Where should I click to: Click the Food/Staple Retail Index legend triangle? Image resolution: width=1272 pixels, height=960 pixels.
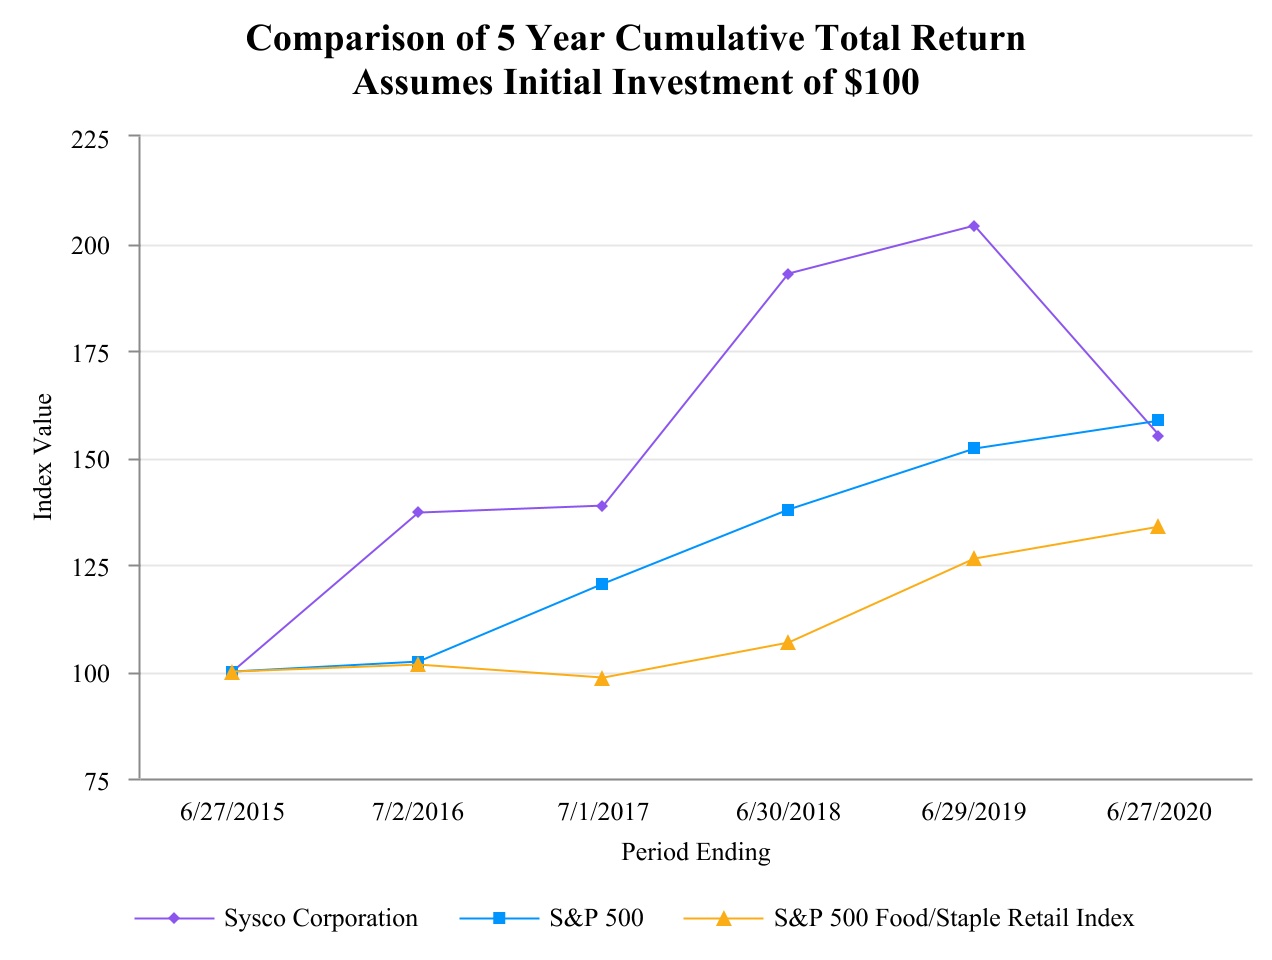click(x=724, y=918)
